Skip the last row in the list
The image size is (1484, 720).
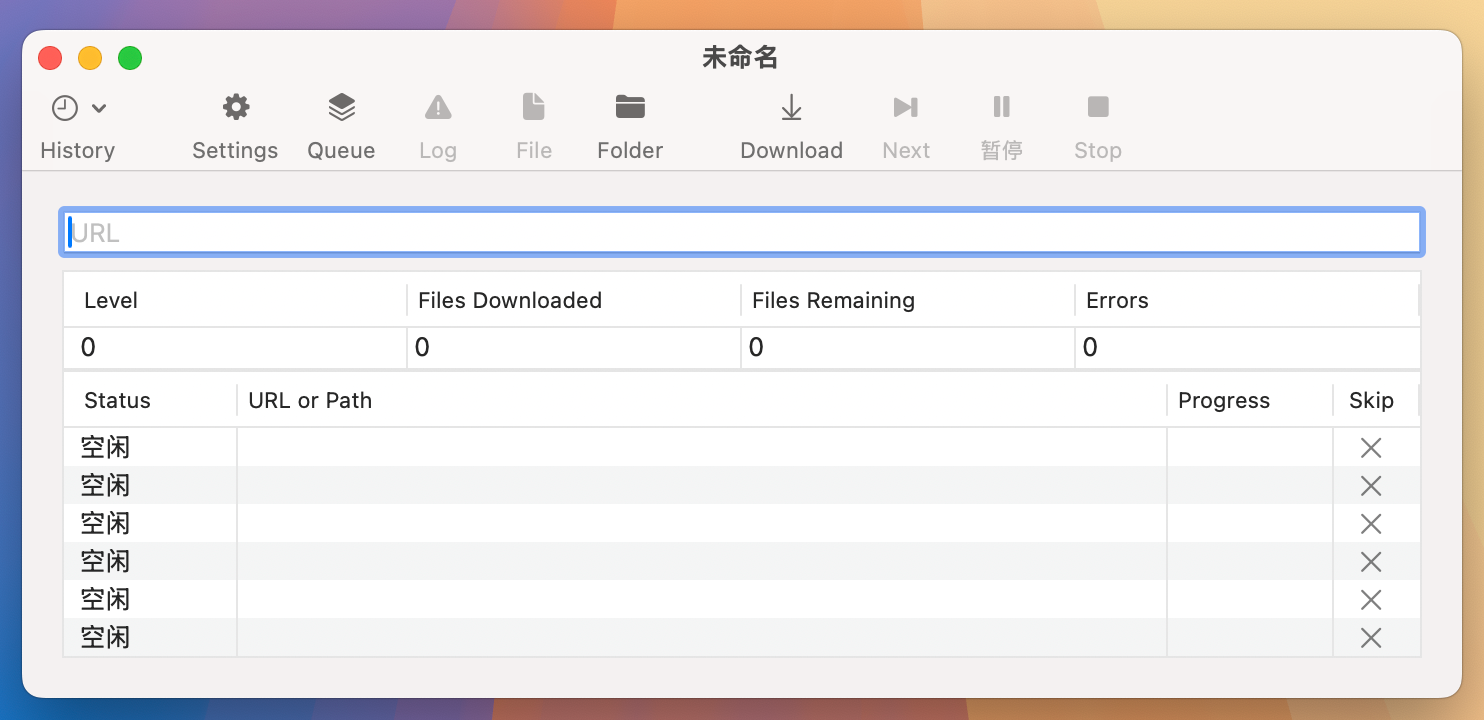point(1371,637)
